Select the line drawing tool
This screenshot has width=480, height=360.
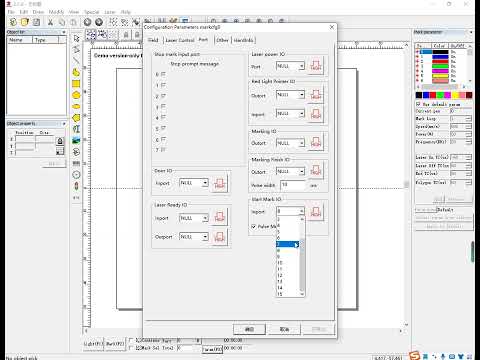(76, 61)
